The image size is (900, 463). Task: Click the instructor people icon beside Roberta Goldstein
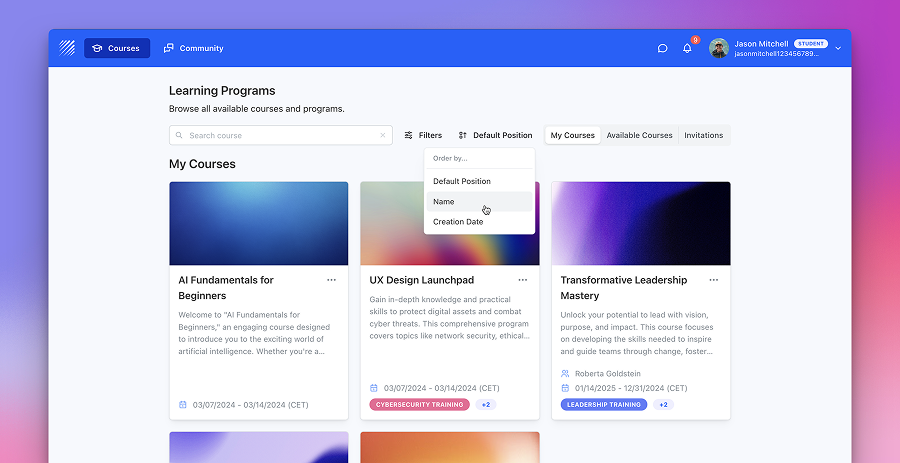(x=565, y=373)
